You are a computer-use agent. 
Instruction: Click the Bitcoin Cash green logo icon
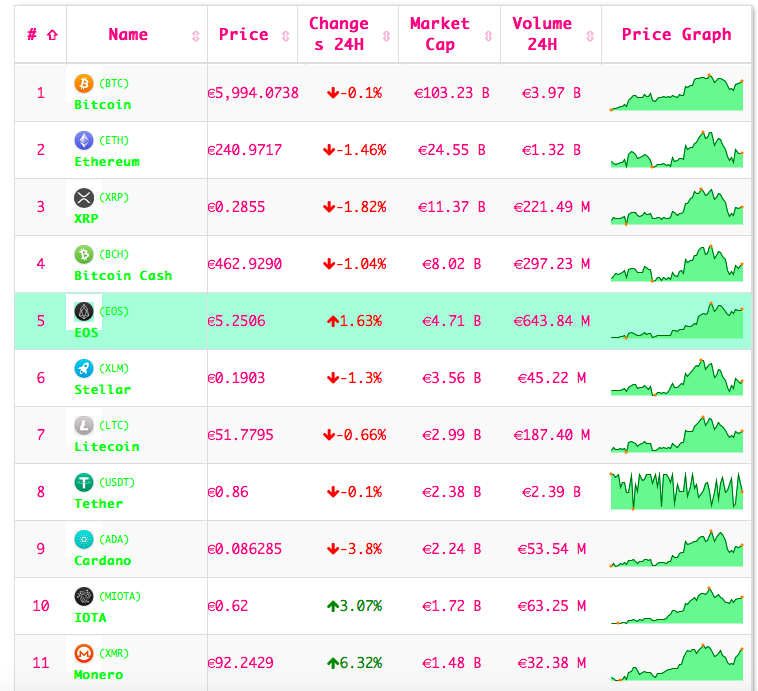[84, 254]
